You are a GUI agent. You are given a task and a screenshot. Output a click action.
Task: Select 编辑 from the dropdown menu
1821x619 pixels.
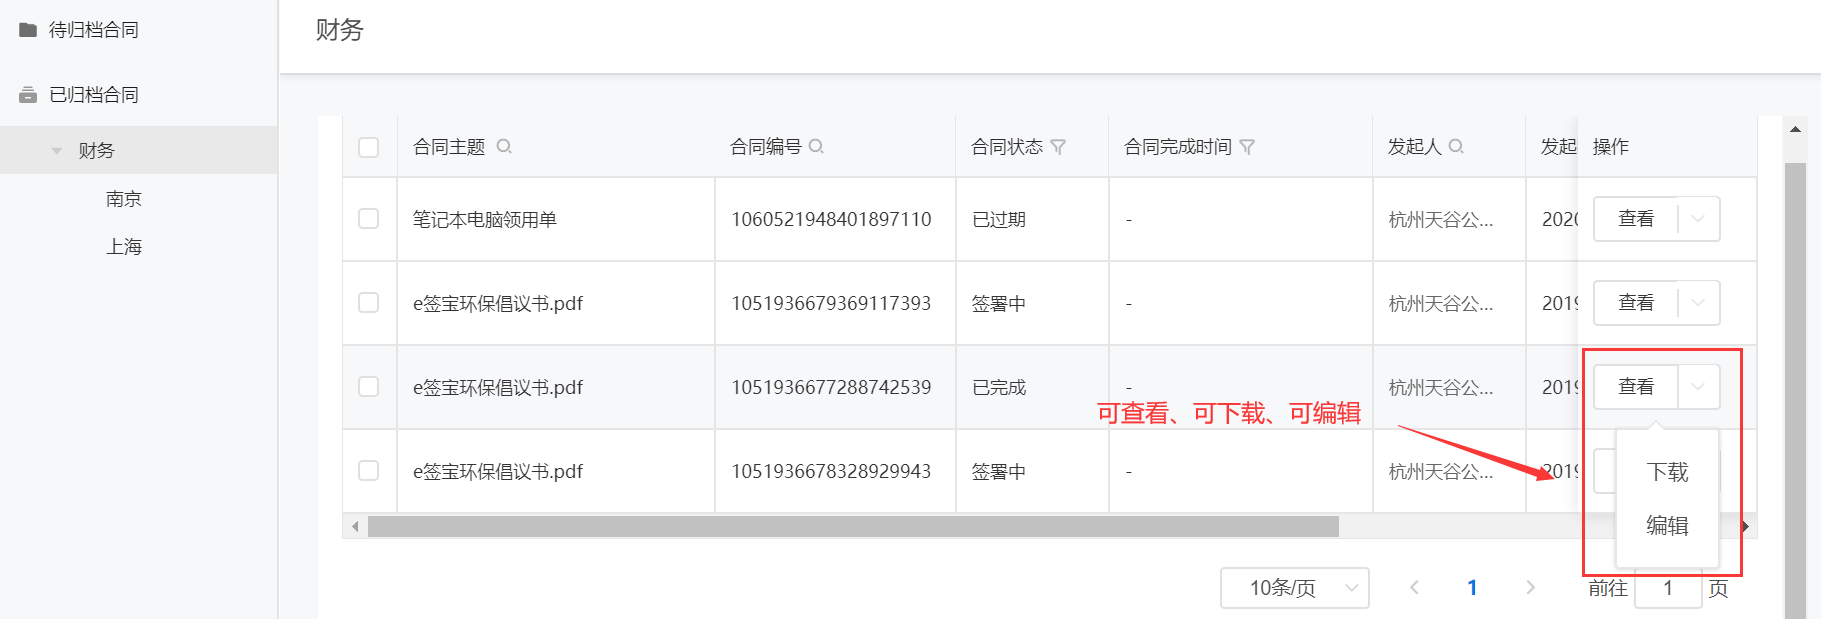click(x=1667, y=526)
